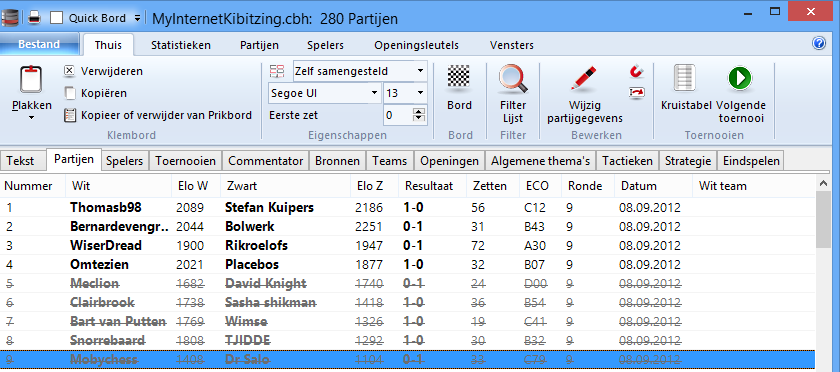
Task: Sort by the Zwart column header
Action: [x=286, y=187]
